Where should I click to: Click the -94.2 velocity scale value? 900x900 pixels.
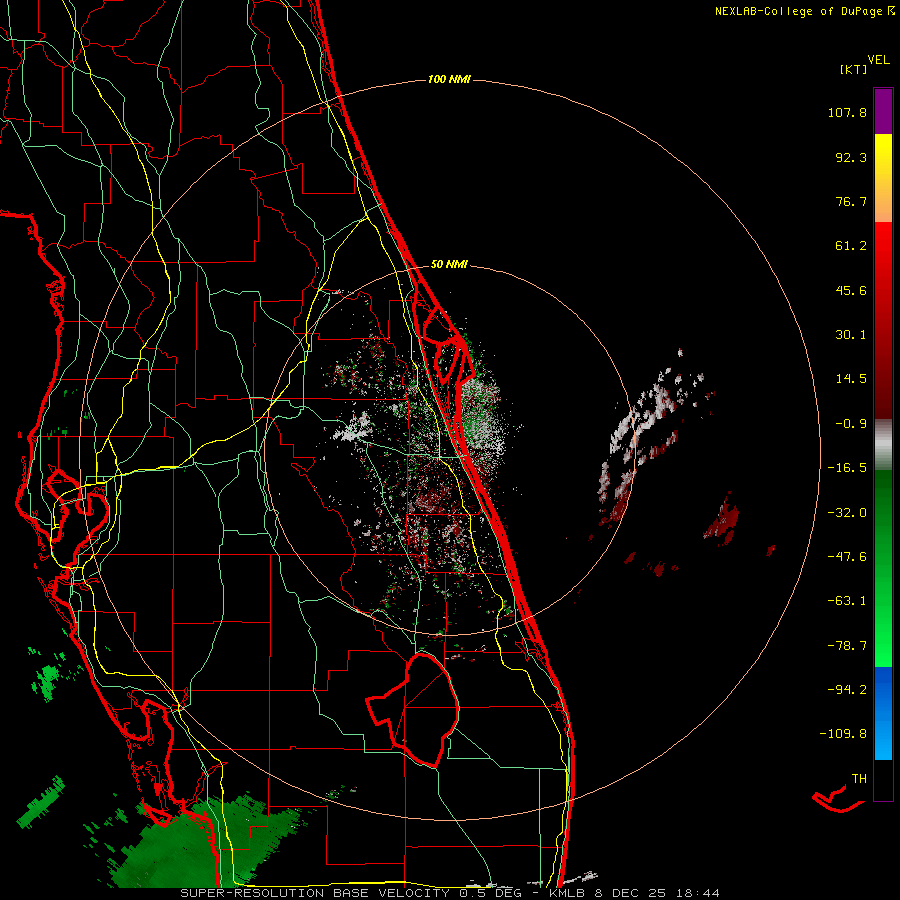(x=847, y=690)
